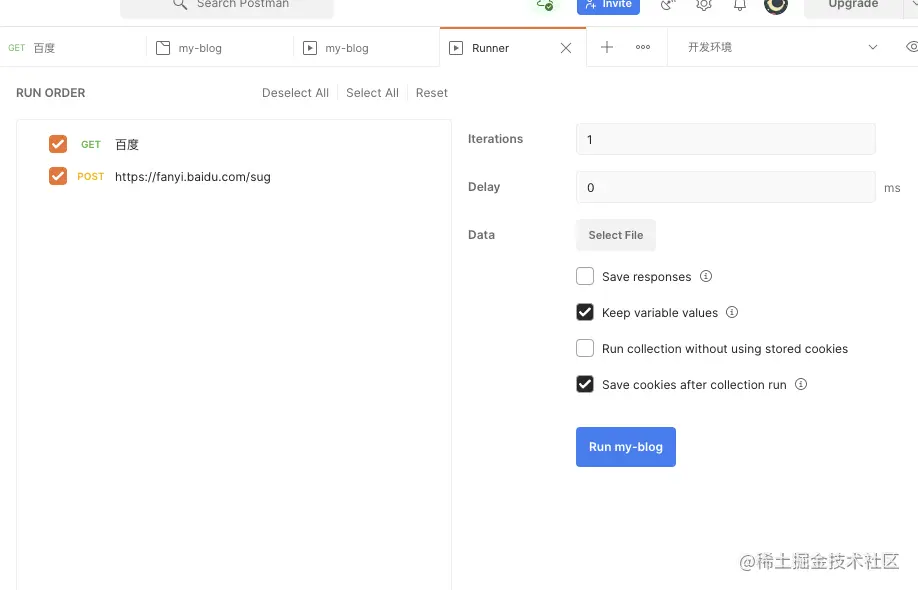
Task: Click the Invite button
Action: coord(608,5)
